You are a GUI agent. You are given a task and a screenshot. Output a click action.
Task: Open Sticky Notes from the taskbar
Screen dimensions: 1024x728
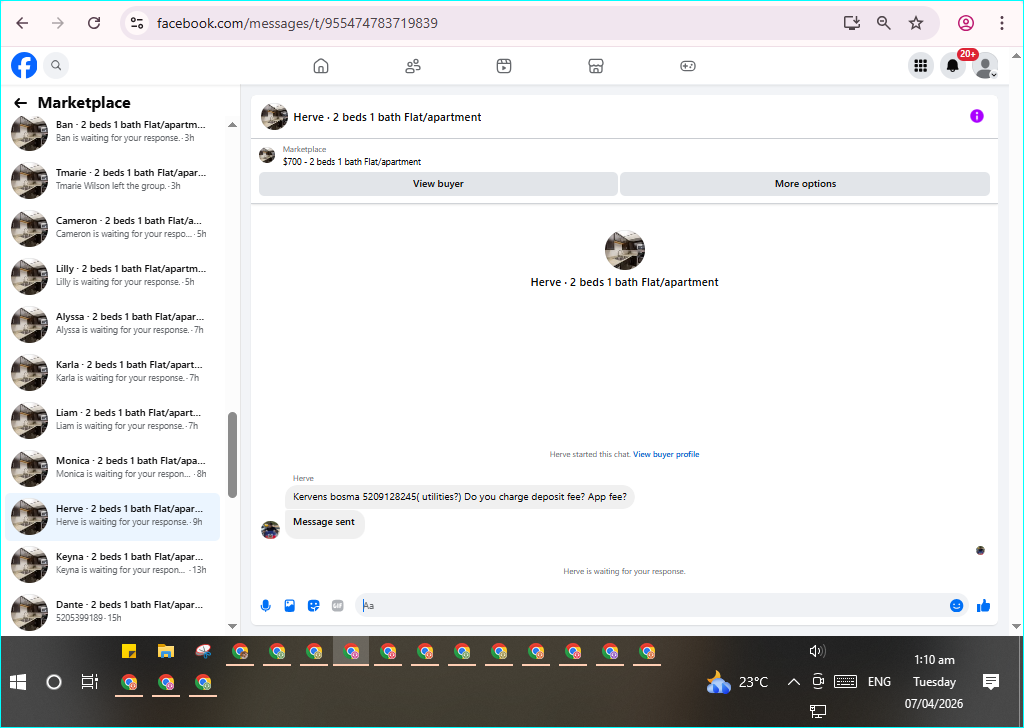point(129,652)
